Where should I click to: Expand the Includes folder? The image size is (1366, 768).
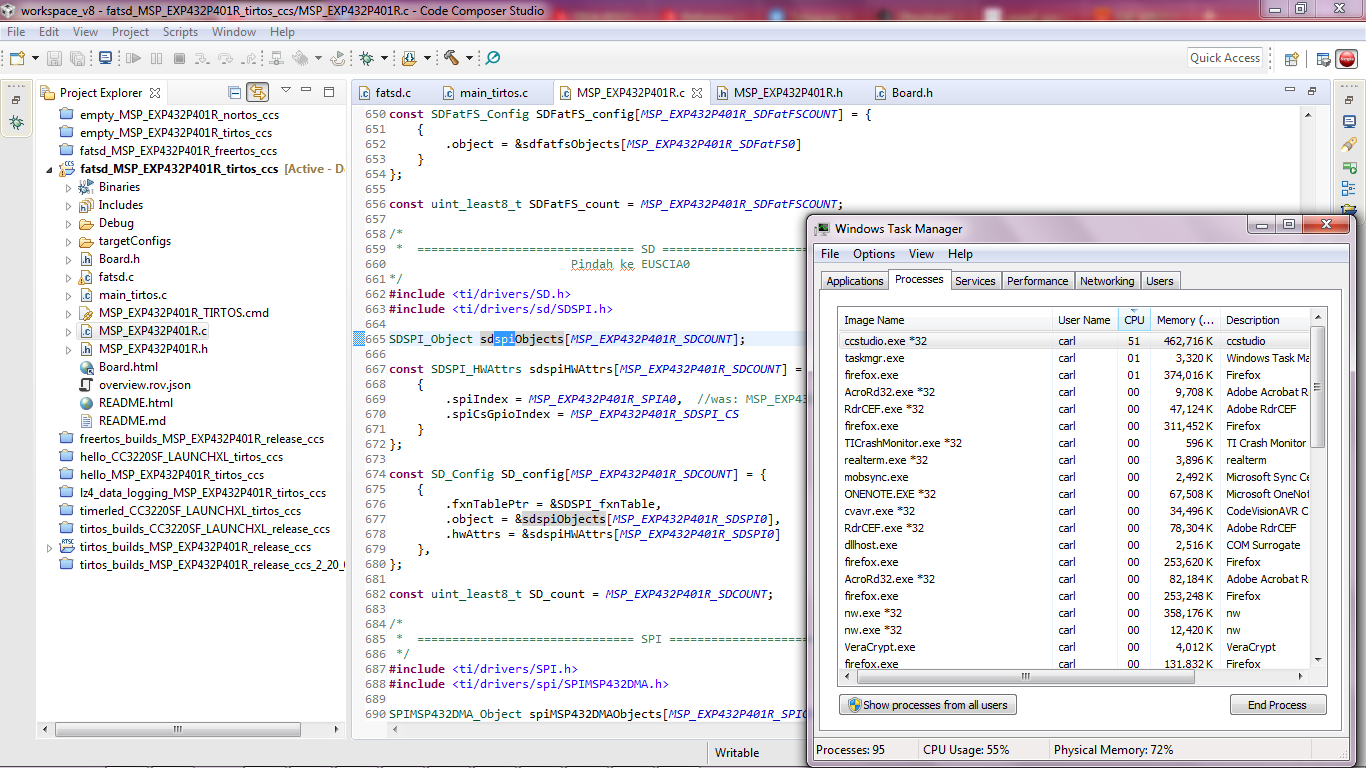point(68,205)
